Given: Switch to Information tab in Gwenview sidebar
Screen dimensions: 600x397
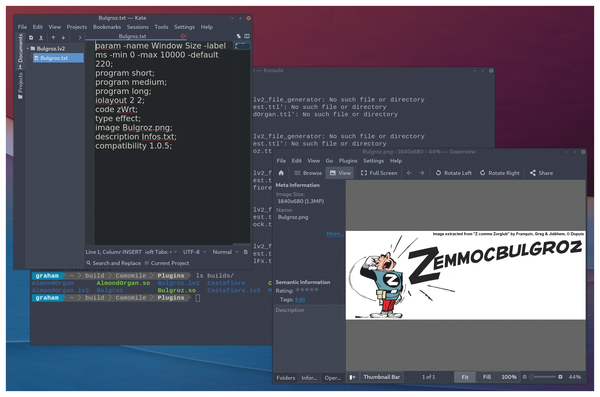Looking at the screenshot, I should click(309, 377).
